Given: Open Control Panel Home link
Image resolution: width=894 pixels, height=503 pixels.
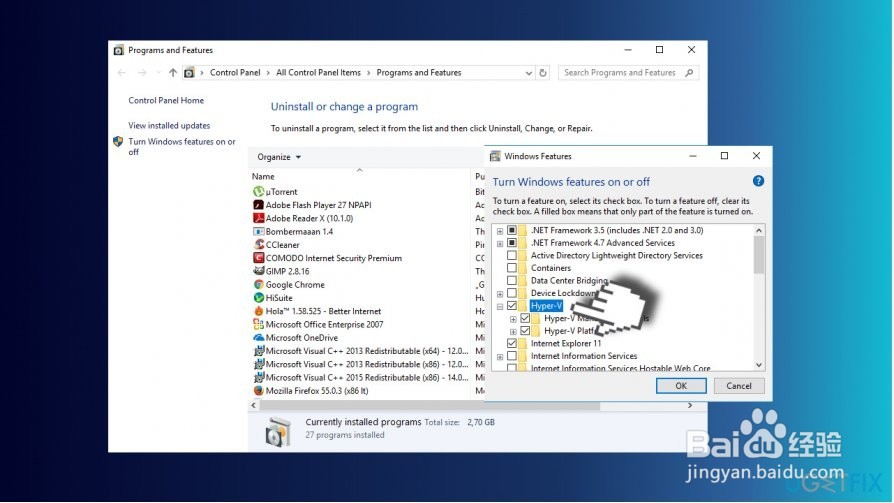Looking at the screenshot, I should click(166, 100).
